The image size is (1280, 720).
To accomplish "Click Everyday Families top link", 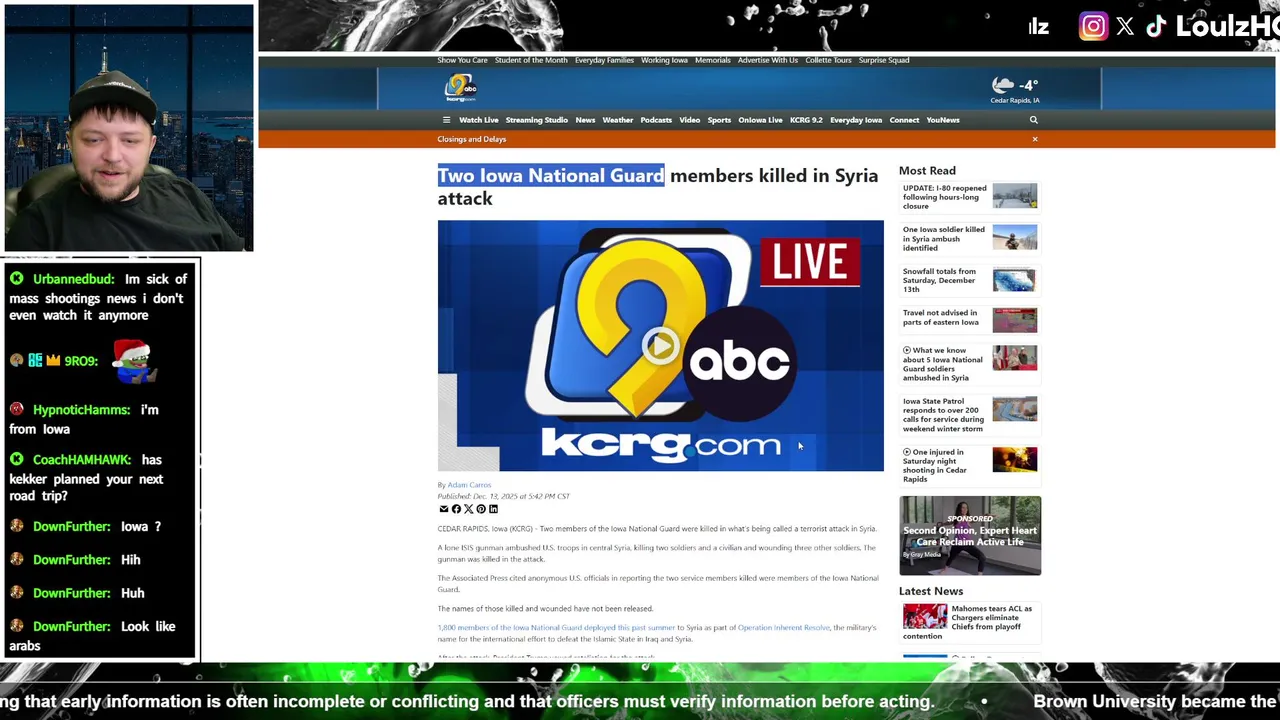I will pyautogui.click(x=604, y=60).
